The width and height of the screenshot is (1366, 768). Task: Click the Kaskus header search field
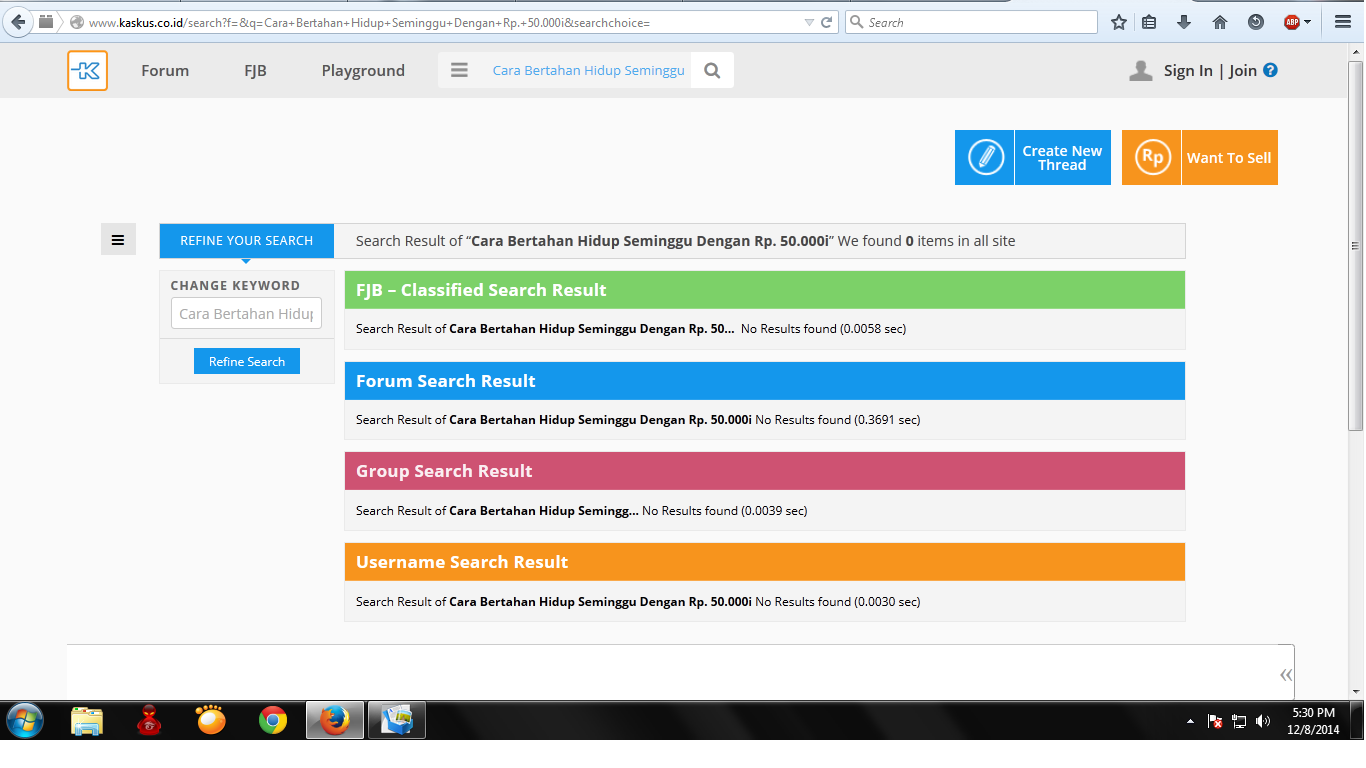[586, 70]
